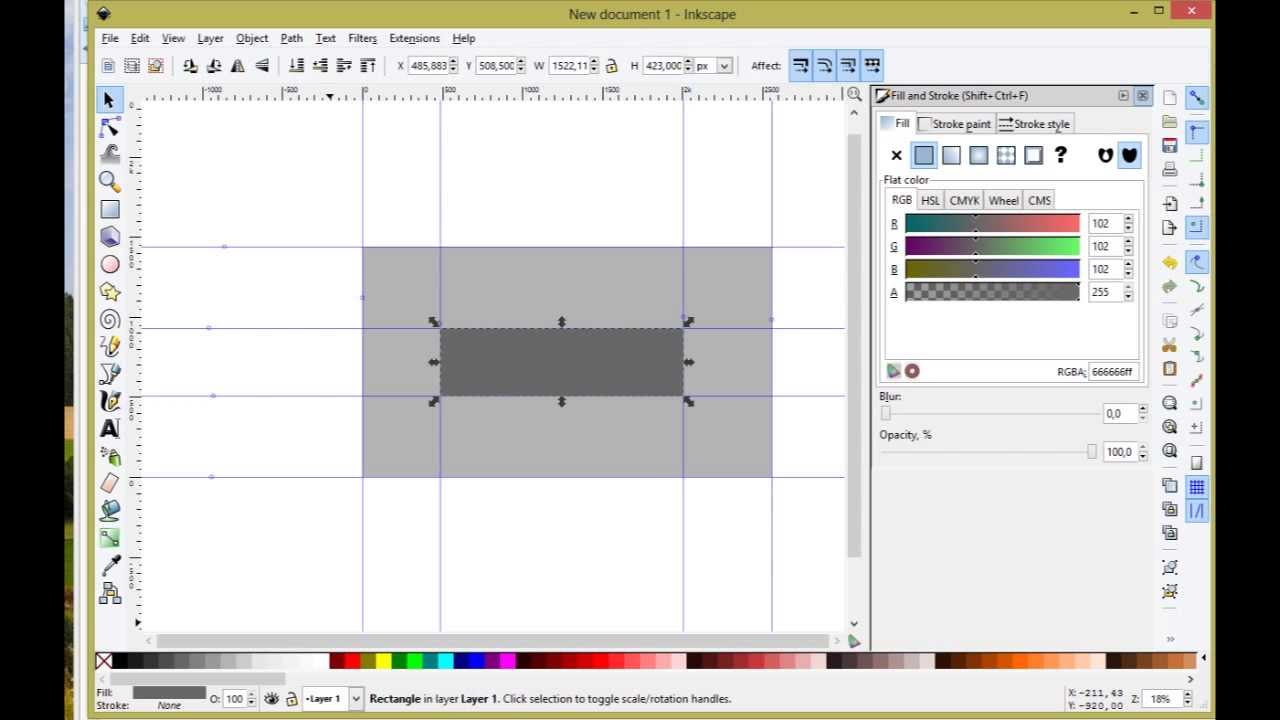Choose linear gradient fill type
1280x720 pixels.
tap(951, 155)
